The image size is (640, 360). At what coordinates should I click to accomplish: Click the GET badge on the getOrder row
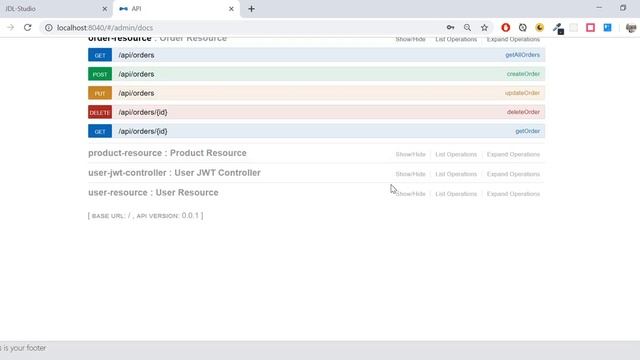coord(100,131)
